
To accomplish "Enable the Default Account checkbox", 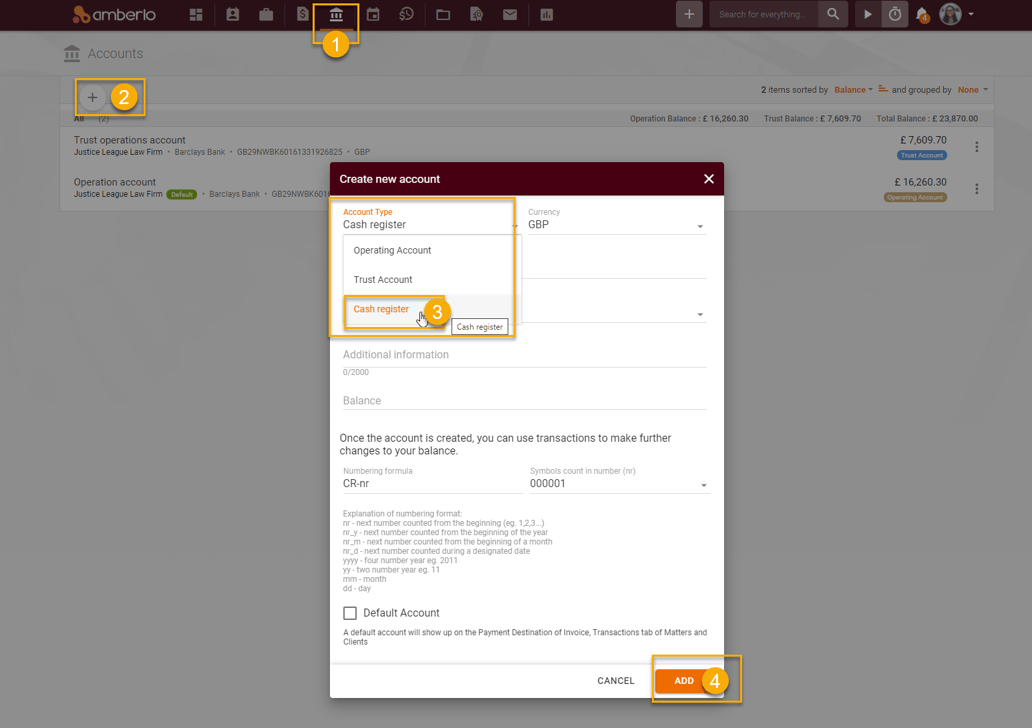I will (x=350, y=612).
